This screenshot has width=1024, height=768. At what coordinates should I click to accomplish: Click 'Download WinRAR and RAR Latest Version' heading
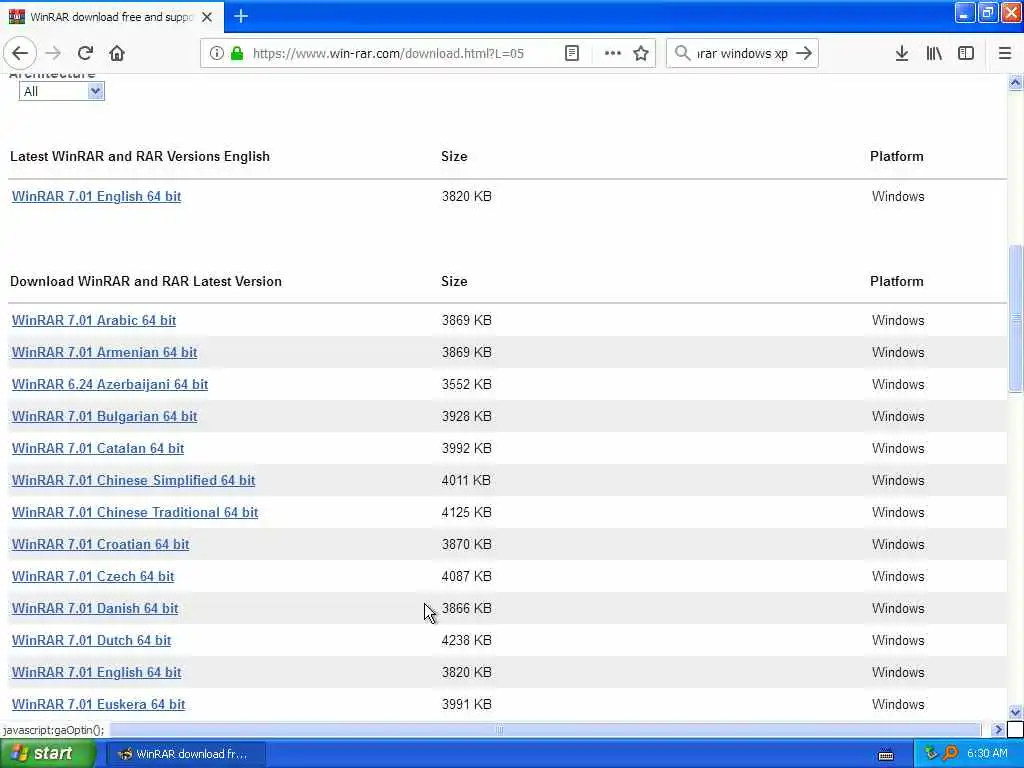(x=146, y=281)
